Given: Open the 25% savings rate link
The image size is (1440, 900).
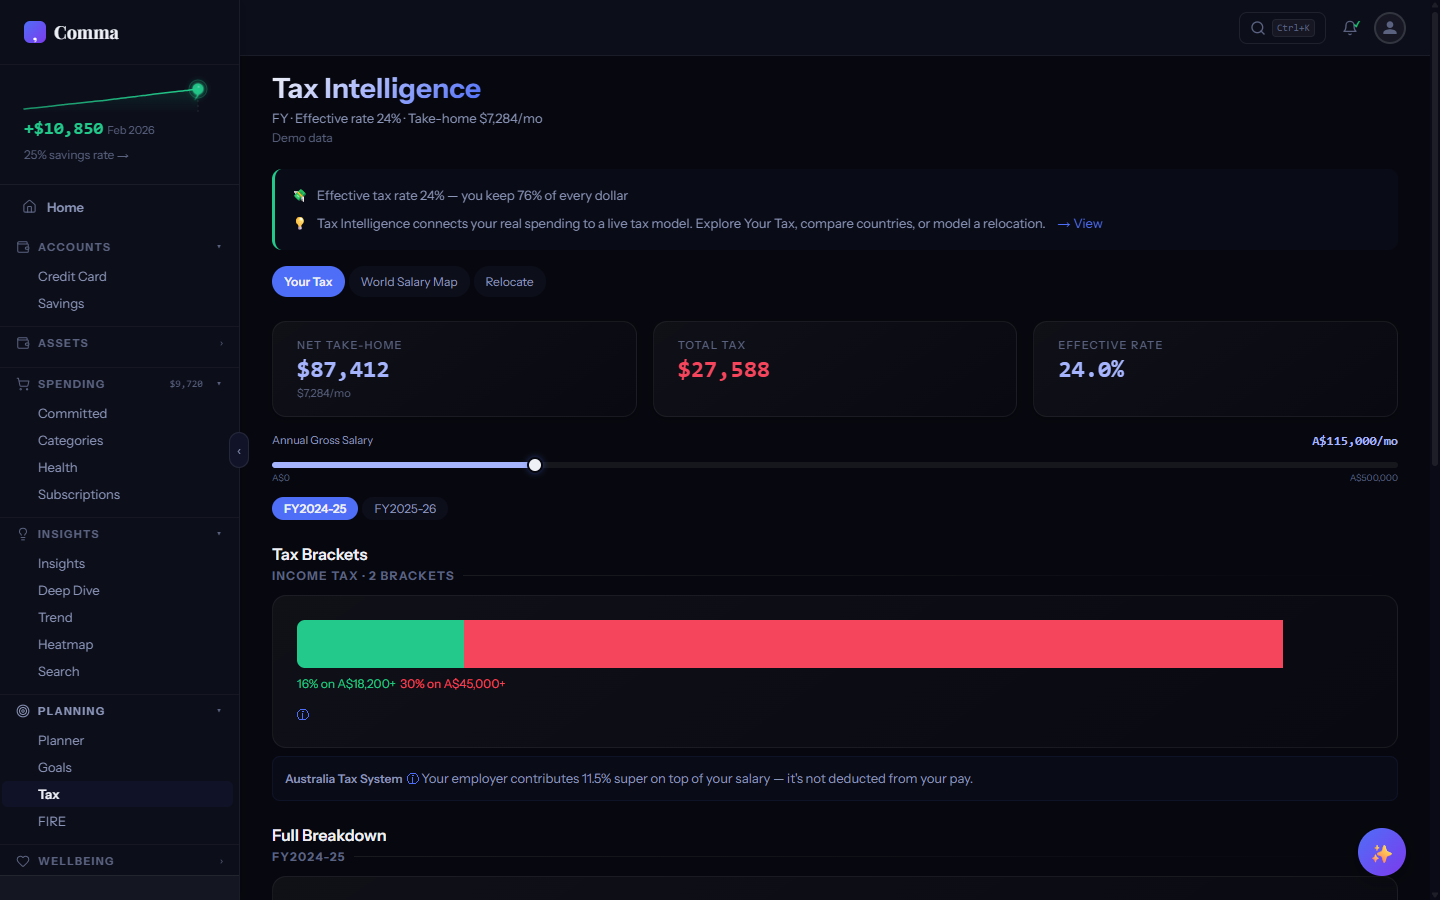Looking at the screenshot, I should click(76, 155).
